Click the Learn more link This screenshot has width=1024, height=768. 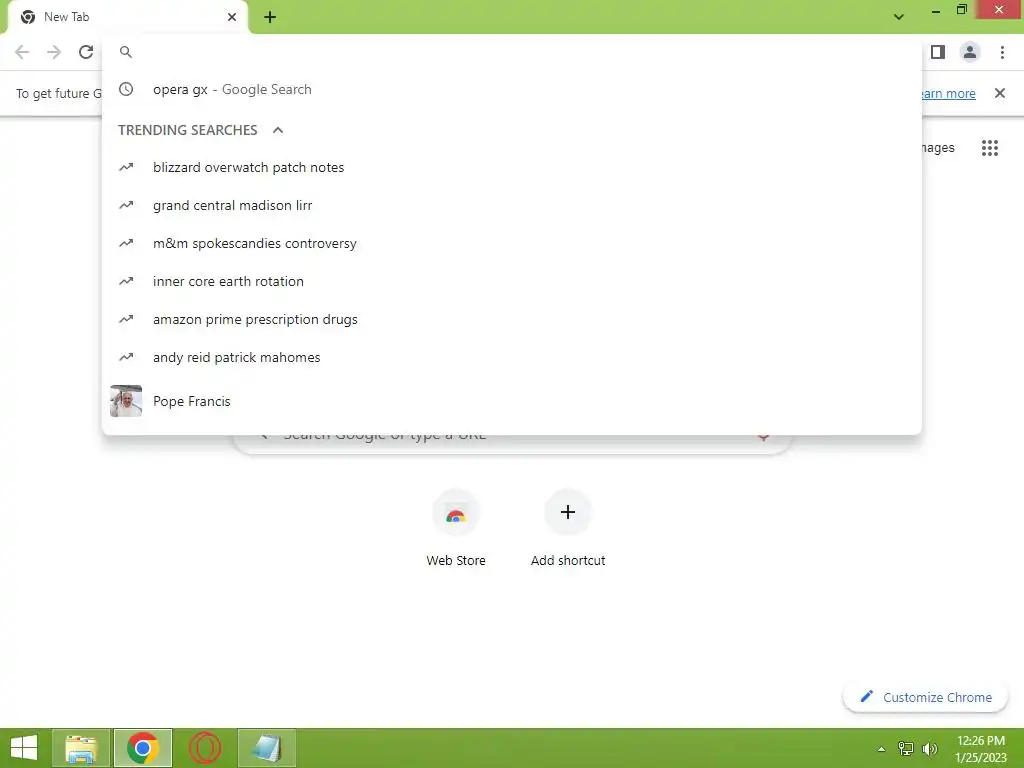point(948,93)
